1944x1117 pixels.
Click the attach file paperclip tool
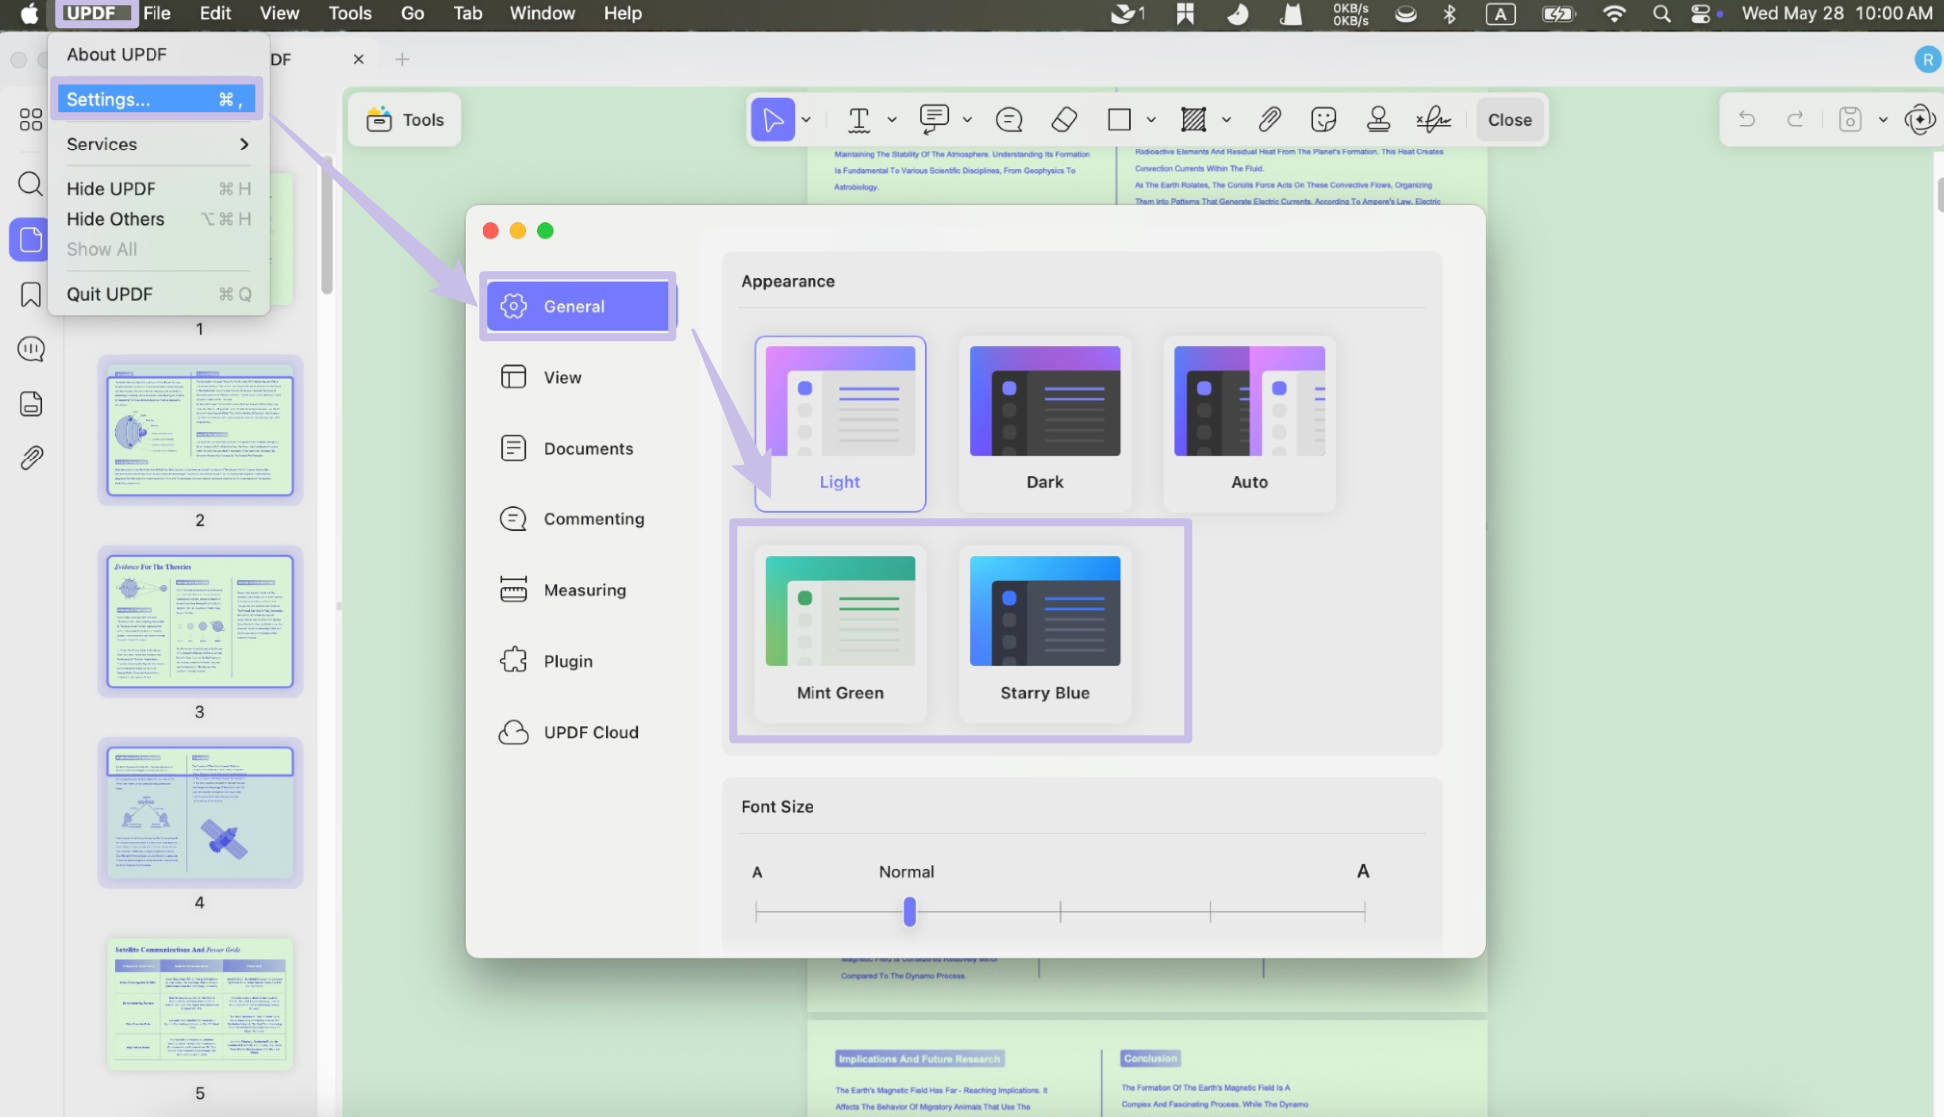(x=1269, y=120)
